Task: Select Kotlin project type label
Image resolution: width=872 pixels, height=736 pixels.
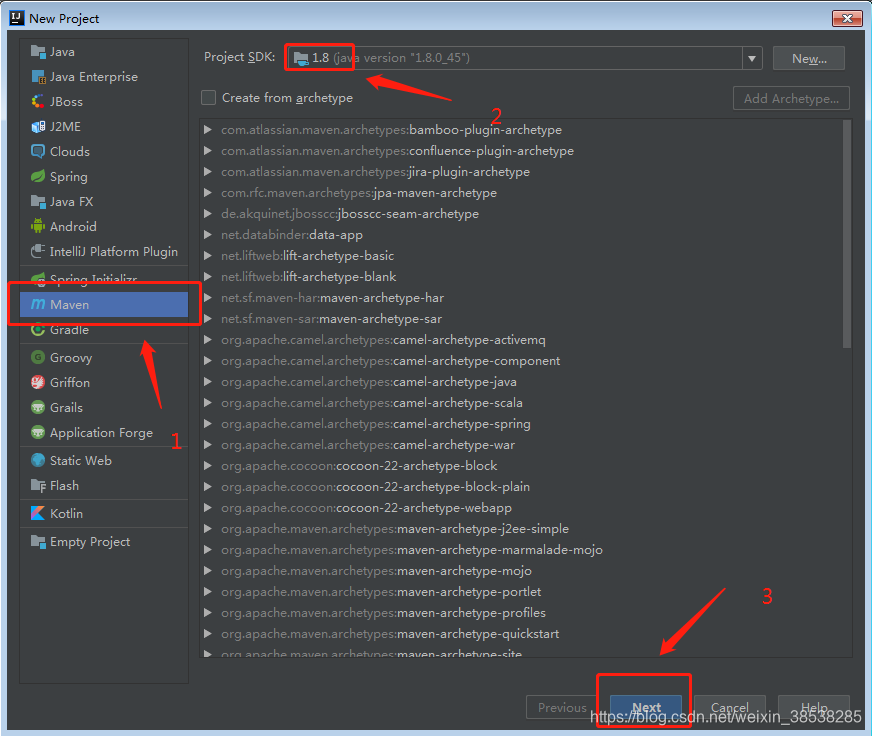Action: (66, 513)
